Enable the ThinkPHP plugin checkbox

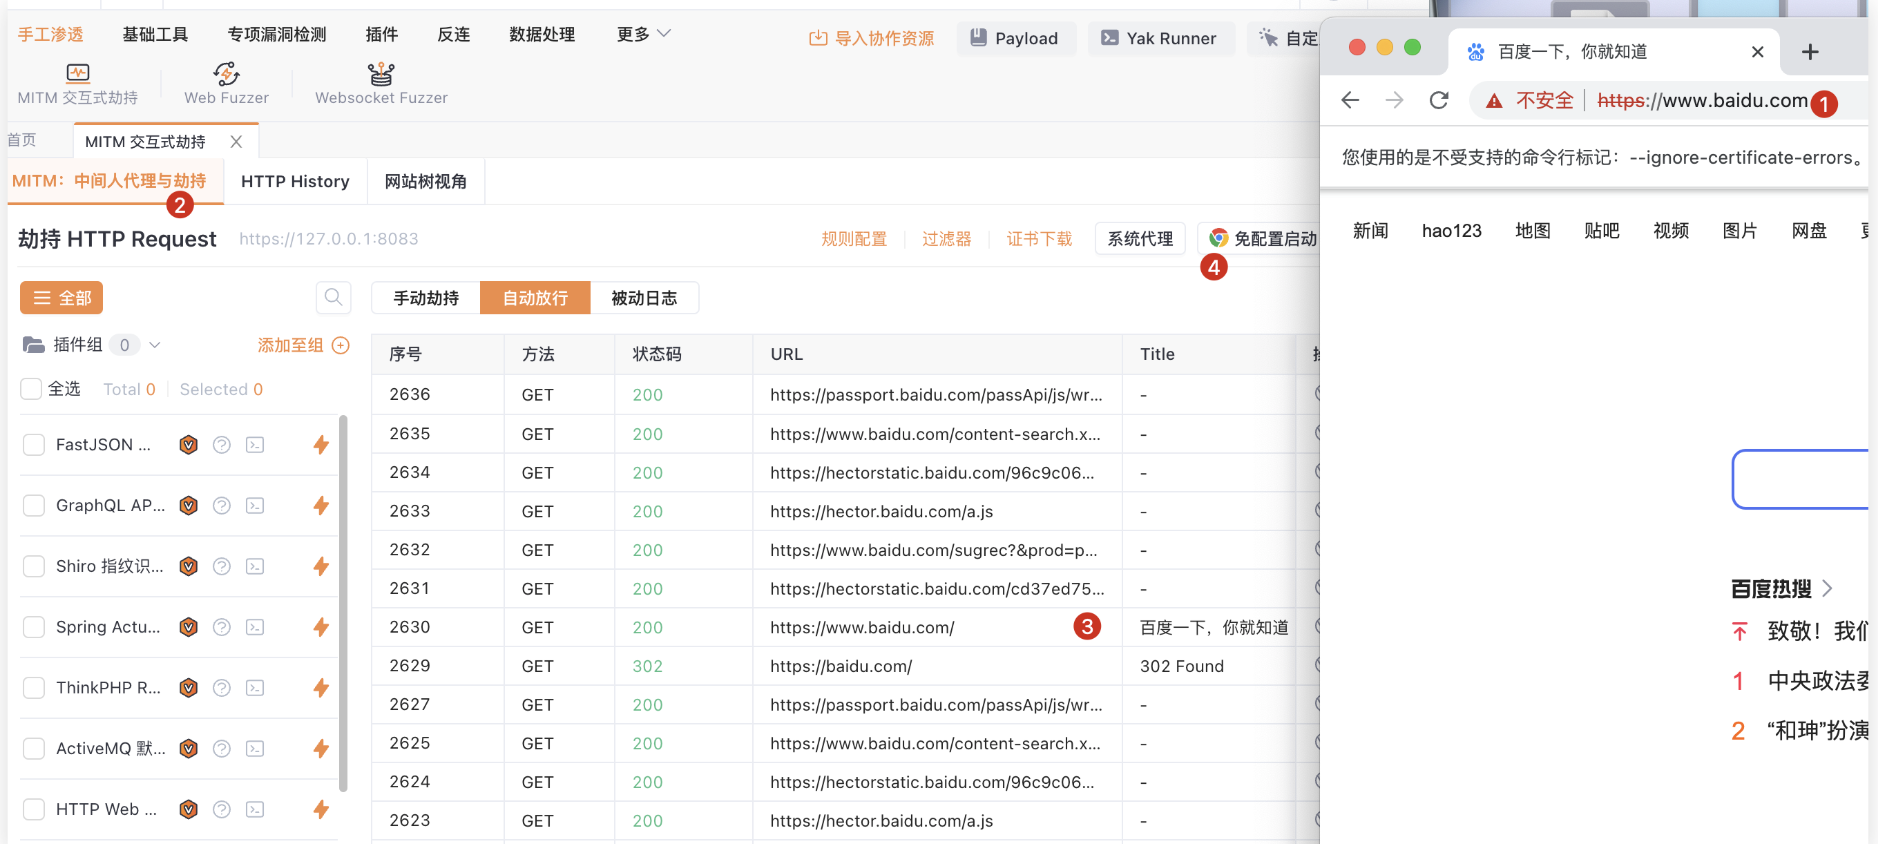click(34, 688)
